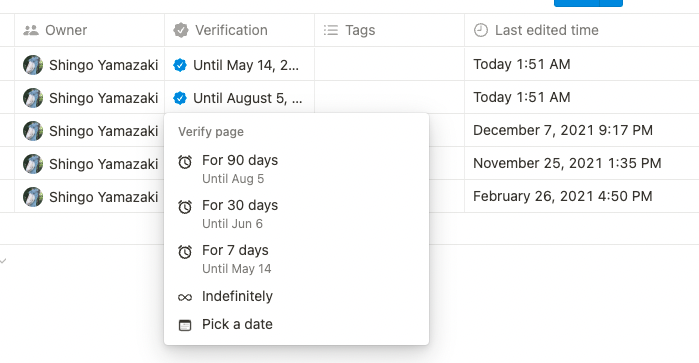
Task: Click the alarm clock icon beside For 7 days
Action: coord(185,252)
